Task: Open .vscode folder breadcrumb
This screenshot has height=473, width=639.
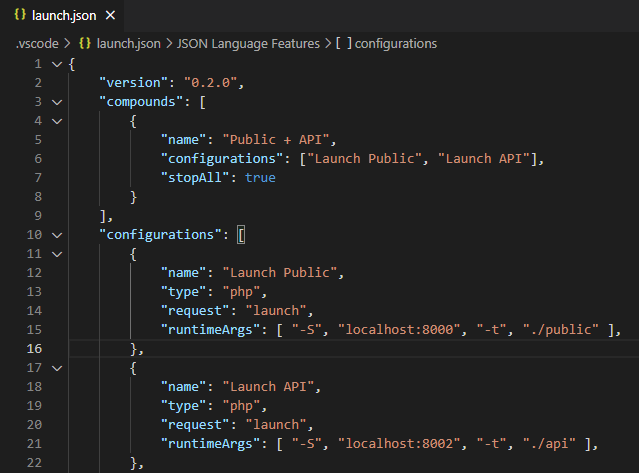Action: (37, 44)
